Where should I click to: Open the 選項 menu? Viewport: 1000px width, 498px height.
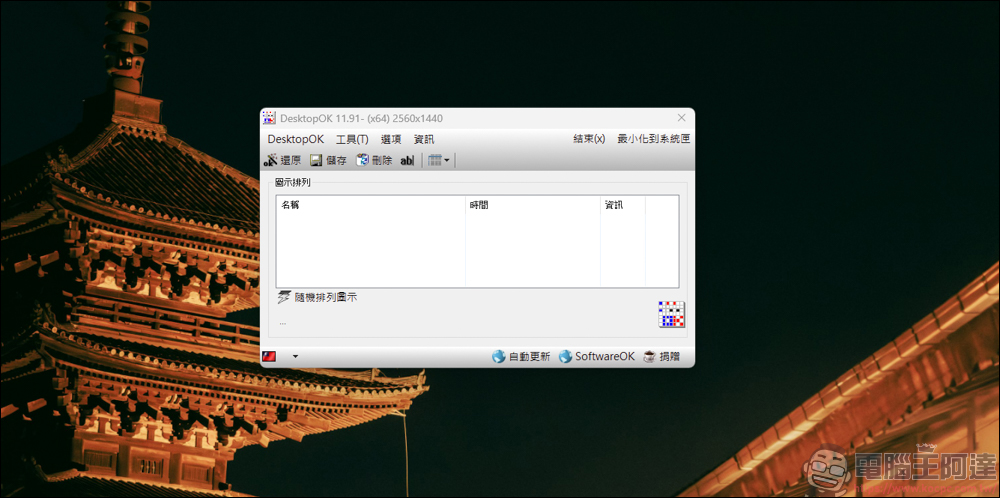[x=391, y=139]
